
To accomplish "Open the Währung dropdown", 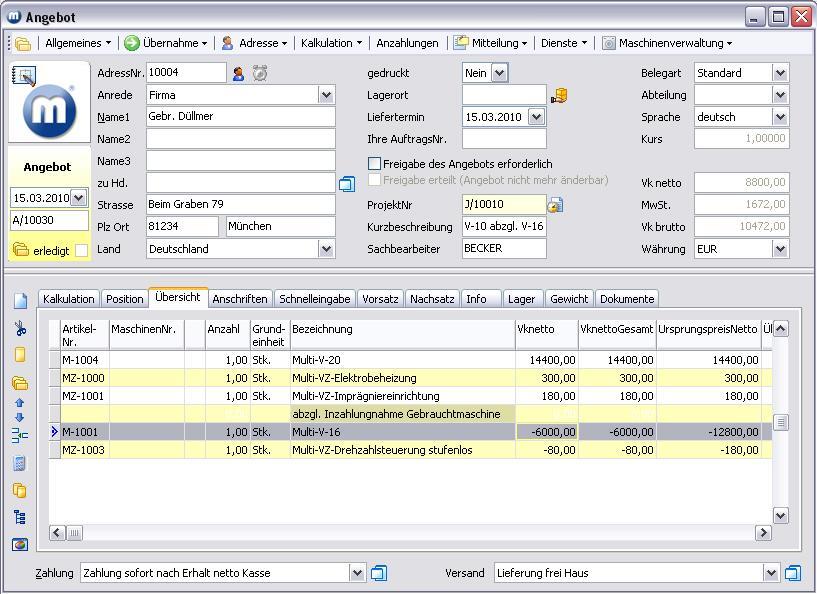I will 780,248.
